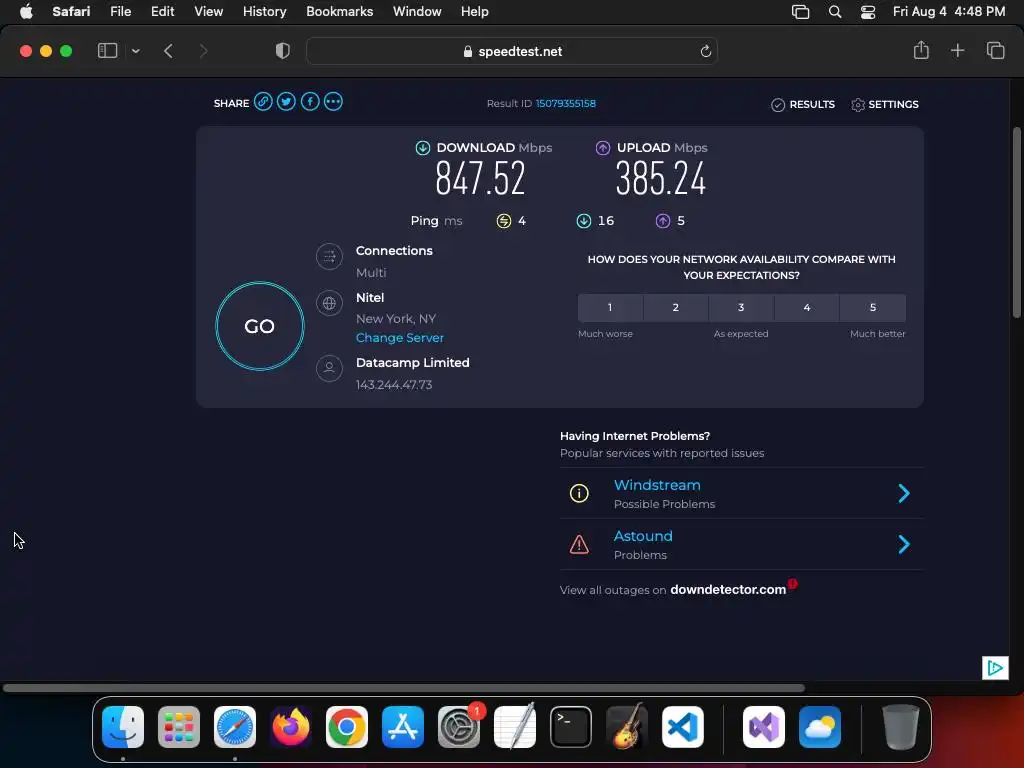
Task: Toggle the Safari sidebar
Action: click(x=108, y=51)
